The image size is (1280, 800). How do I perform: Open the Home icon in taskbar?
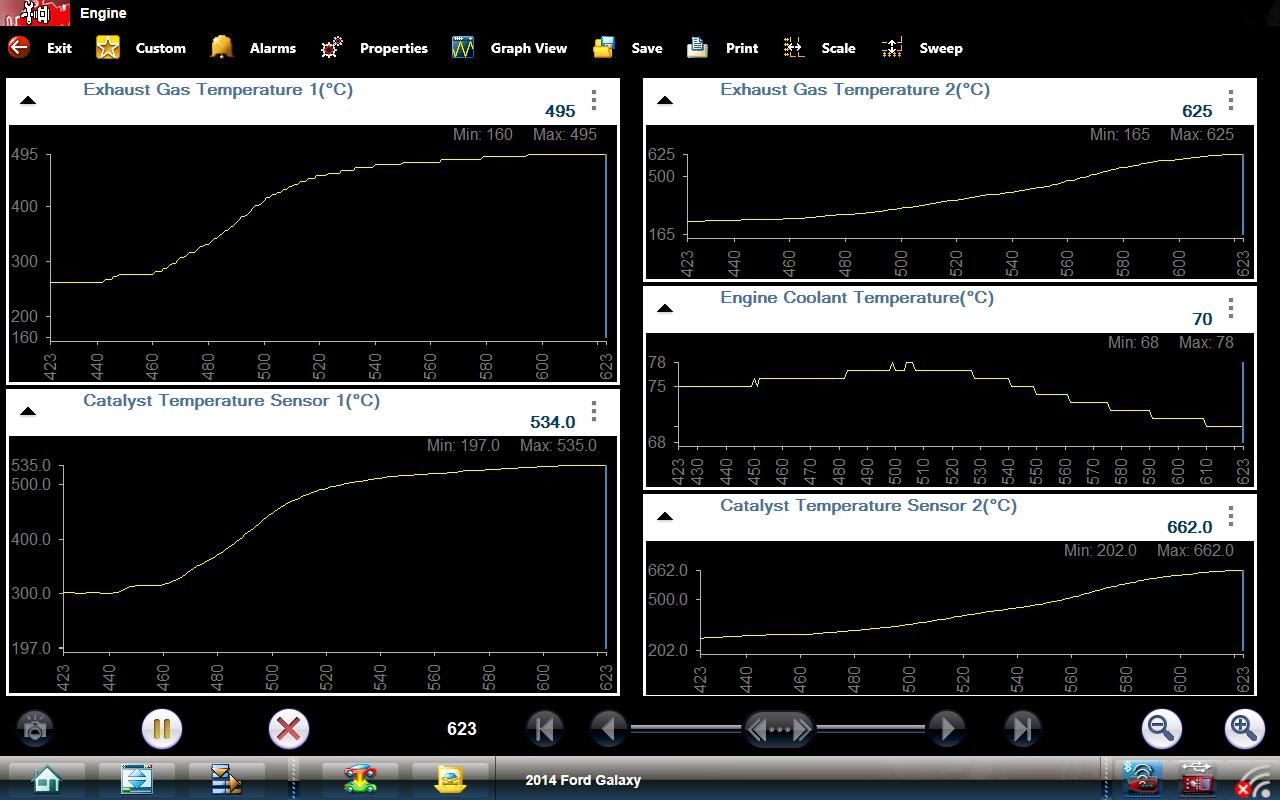(x=46, y=779)
